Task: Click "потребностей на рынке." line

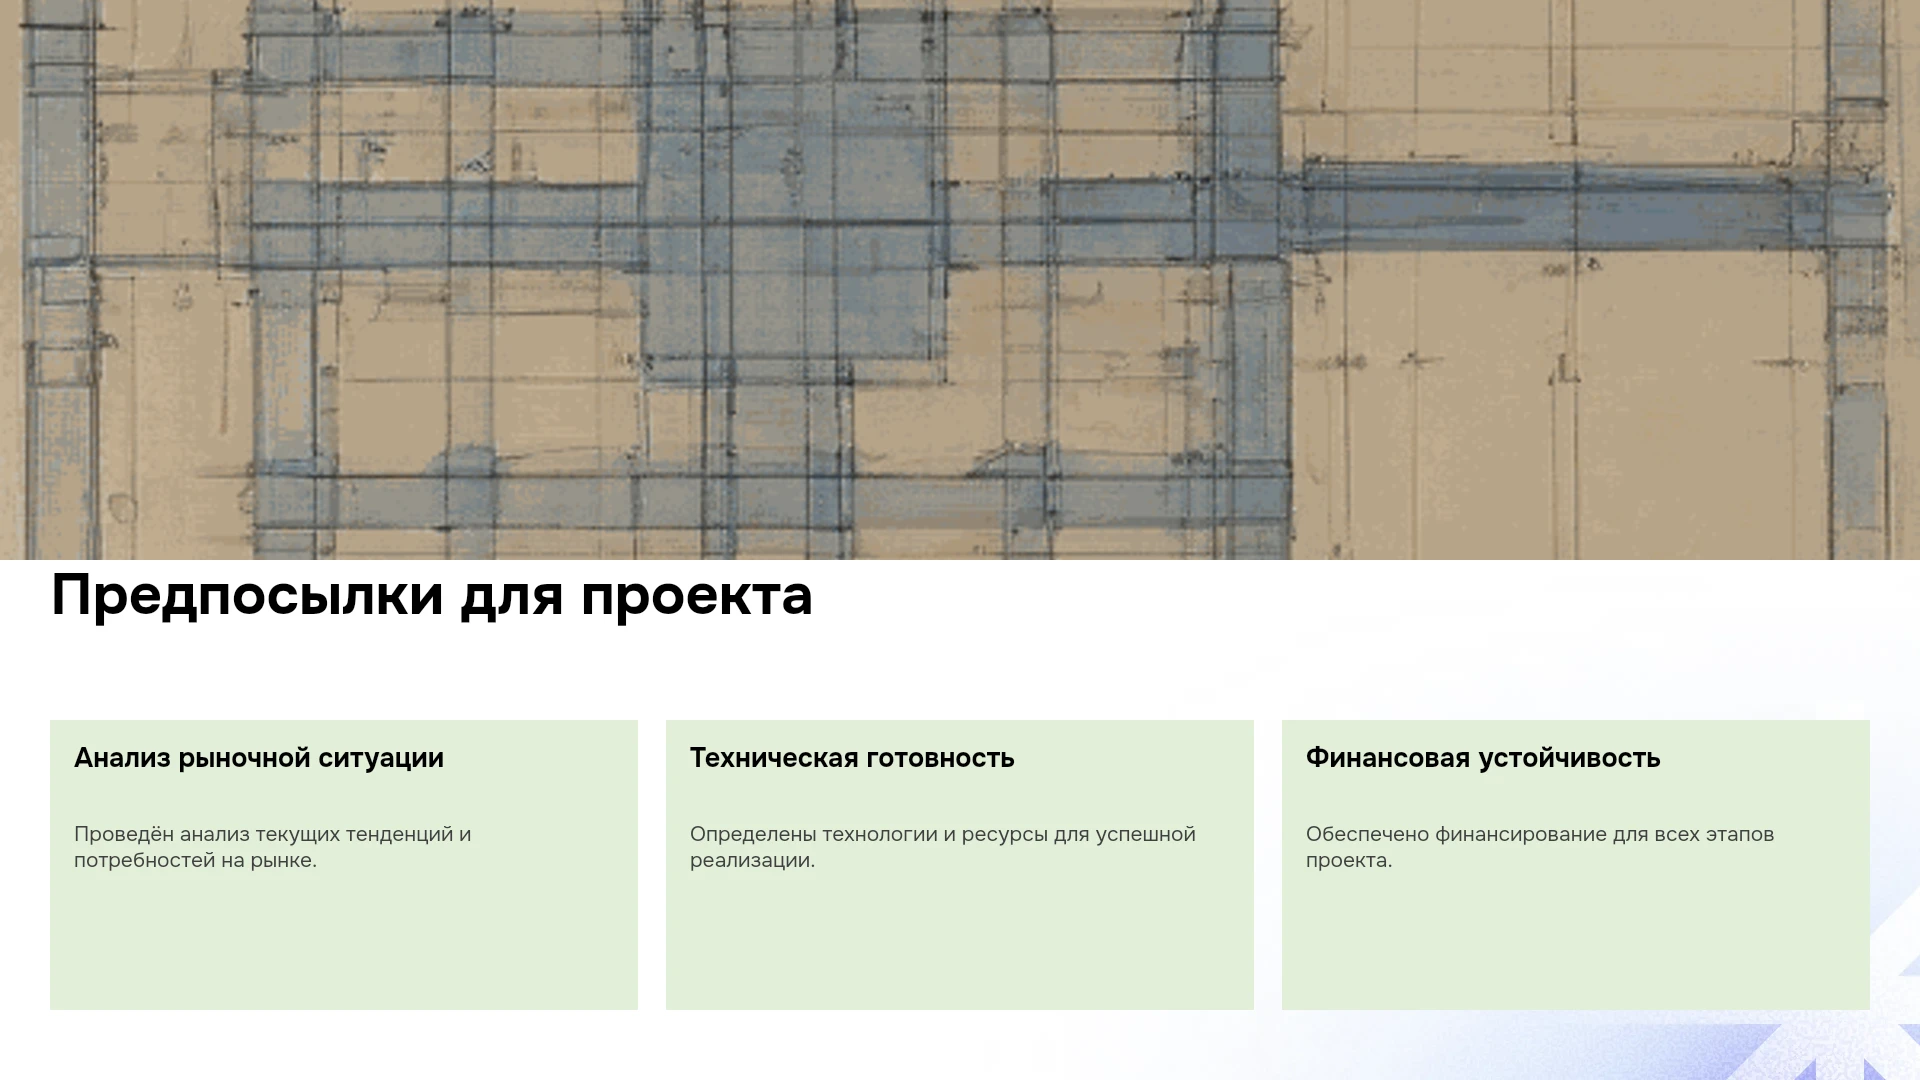Action: (x=195, y=860)
